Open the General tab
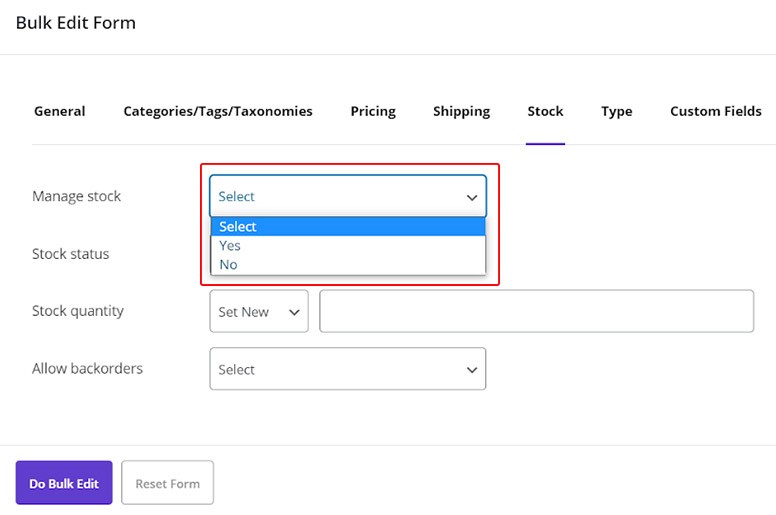 59,111
